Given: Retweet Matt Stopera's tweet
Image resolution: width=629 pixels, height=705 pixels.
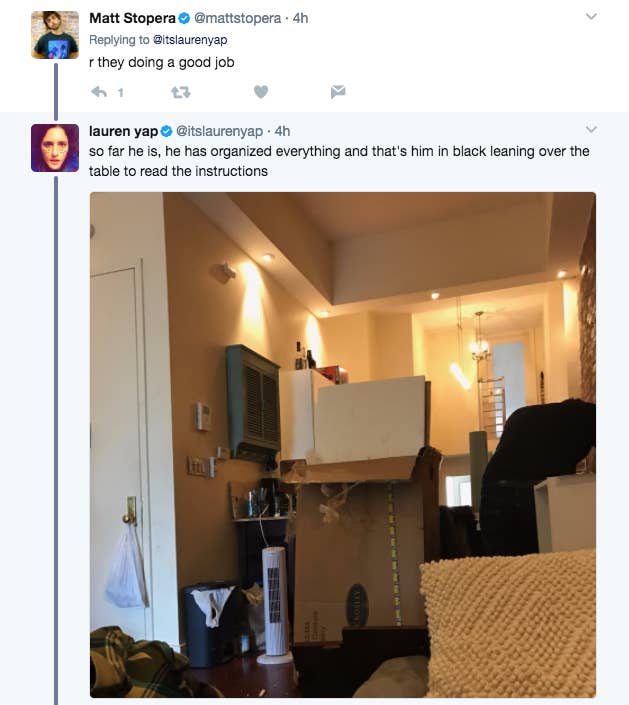Looking at the screenshot, I should pyautogui.click(x=181, y=92).
